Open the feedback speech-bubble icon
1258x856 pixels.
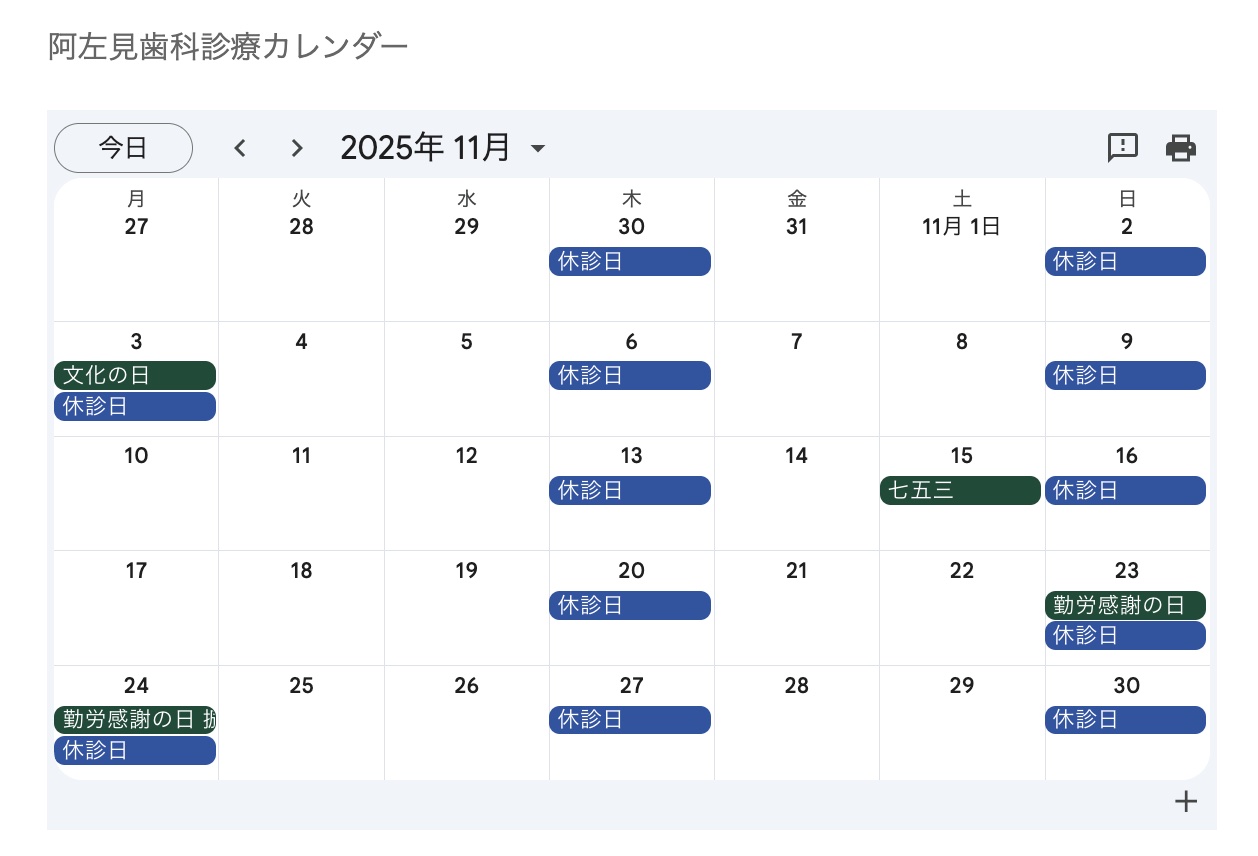point(1123,148)
